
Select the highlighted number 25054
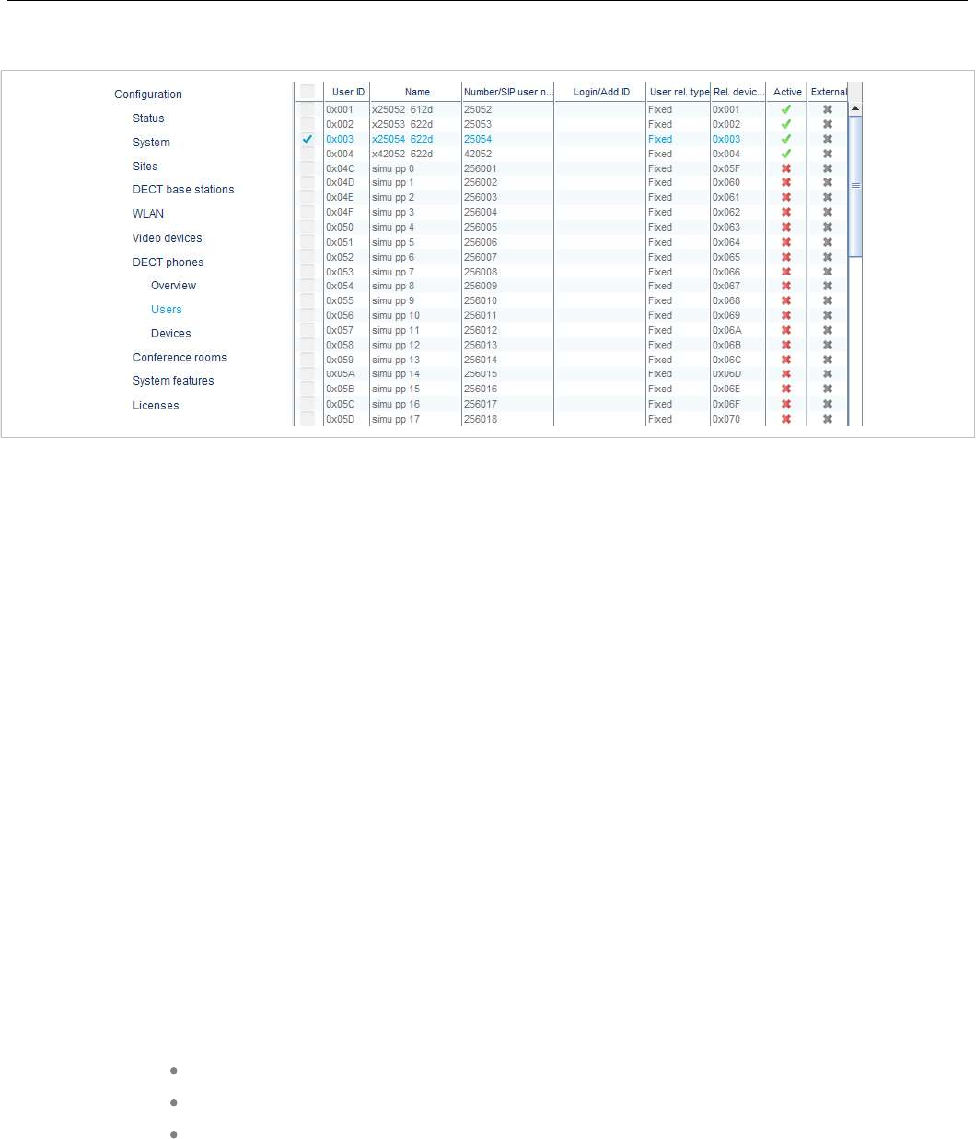tap(478, 139)
